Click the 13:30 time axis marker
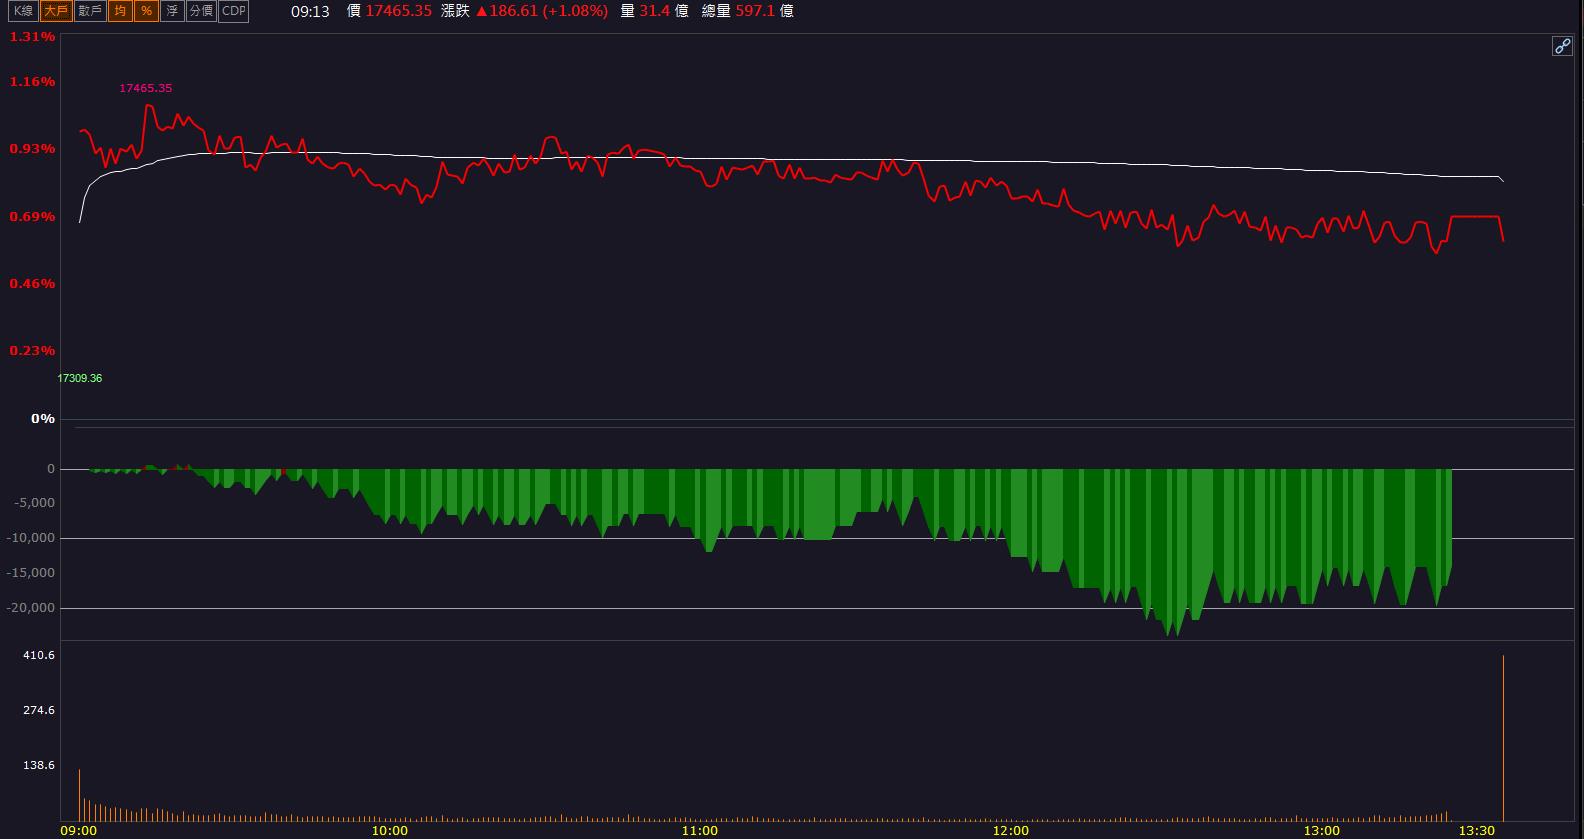 [1477, 831]
